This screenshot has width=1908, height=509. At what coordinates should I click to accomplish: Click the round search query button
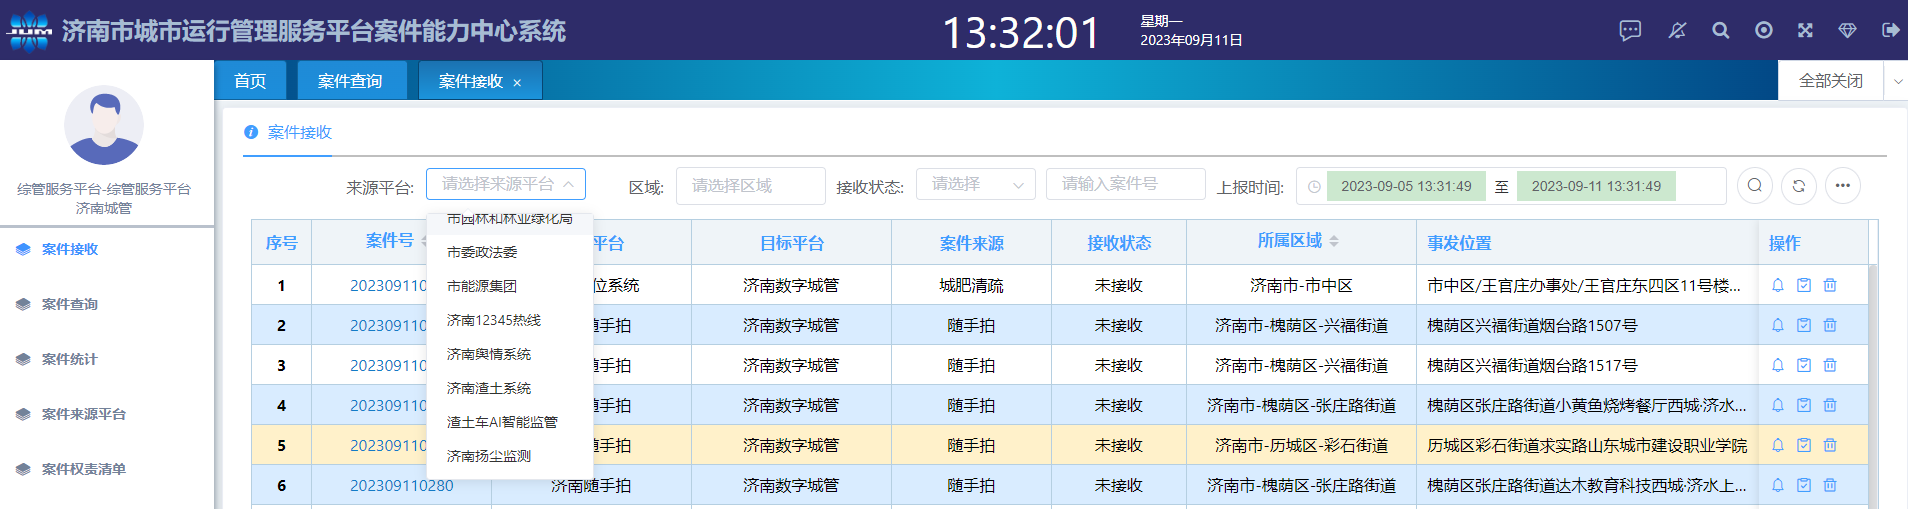coord(1755,186)
